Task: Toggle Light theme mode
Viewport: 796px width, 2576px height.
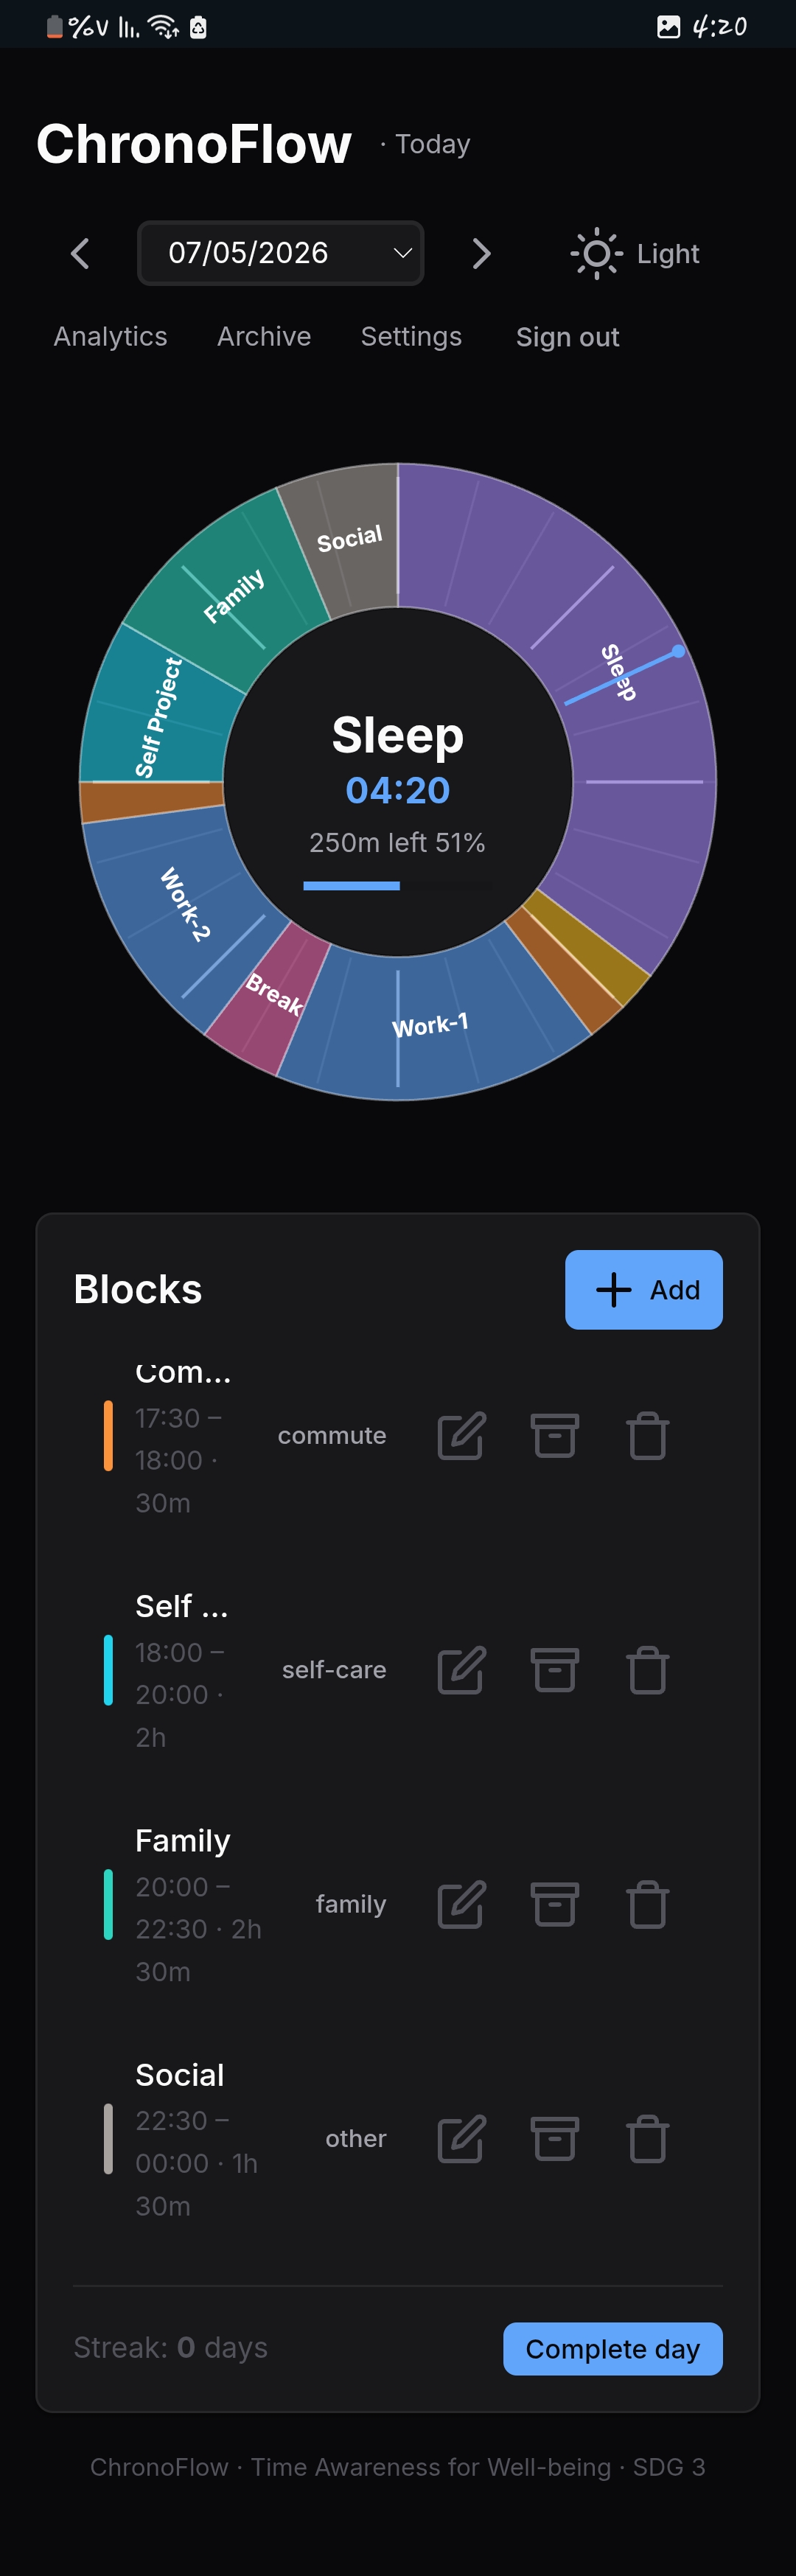Action: click(634, 253)
